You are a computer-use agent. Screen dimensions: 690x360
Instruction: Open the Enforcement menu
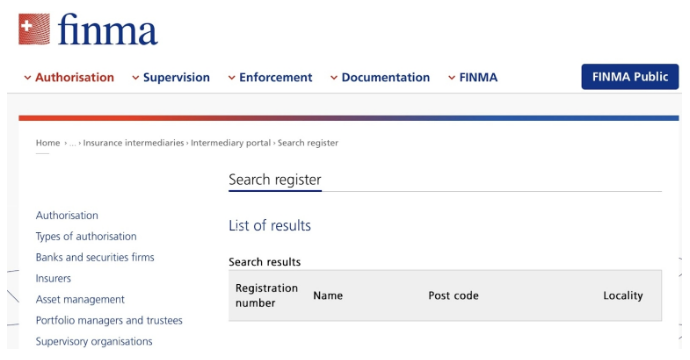(x=275, y=77)
